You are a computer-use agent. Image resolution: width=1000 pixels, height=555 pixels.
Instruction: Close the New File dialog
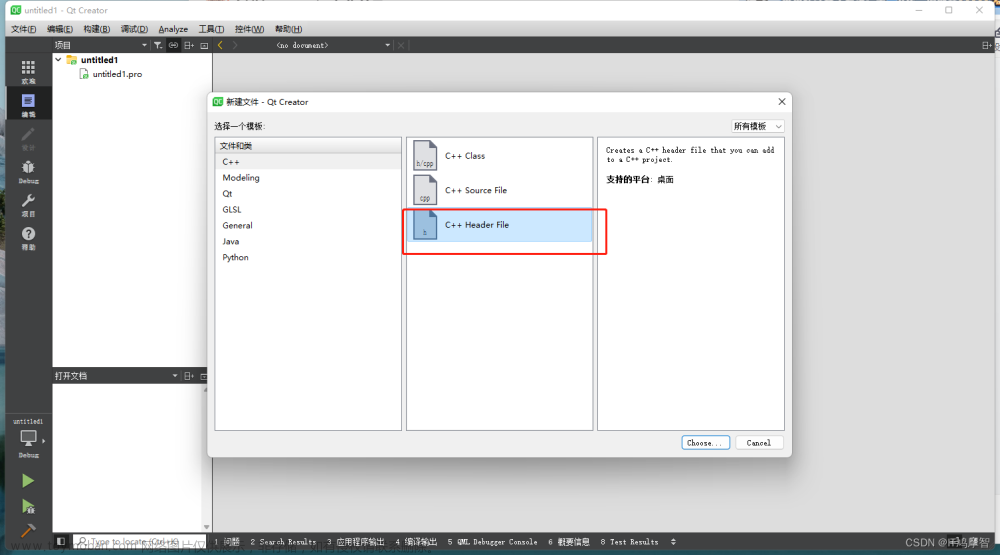tap(782, 101)
